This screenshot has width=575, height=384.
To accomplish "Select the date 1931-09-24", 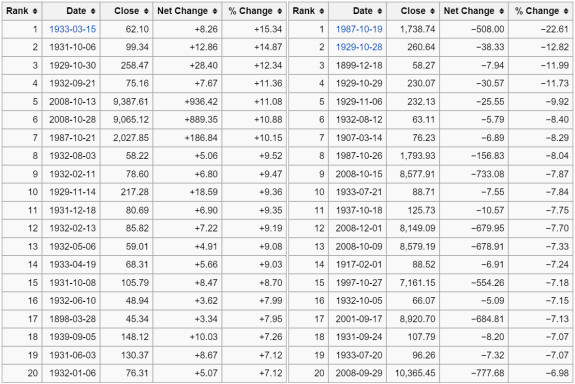I will pos(359,337).
